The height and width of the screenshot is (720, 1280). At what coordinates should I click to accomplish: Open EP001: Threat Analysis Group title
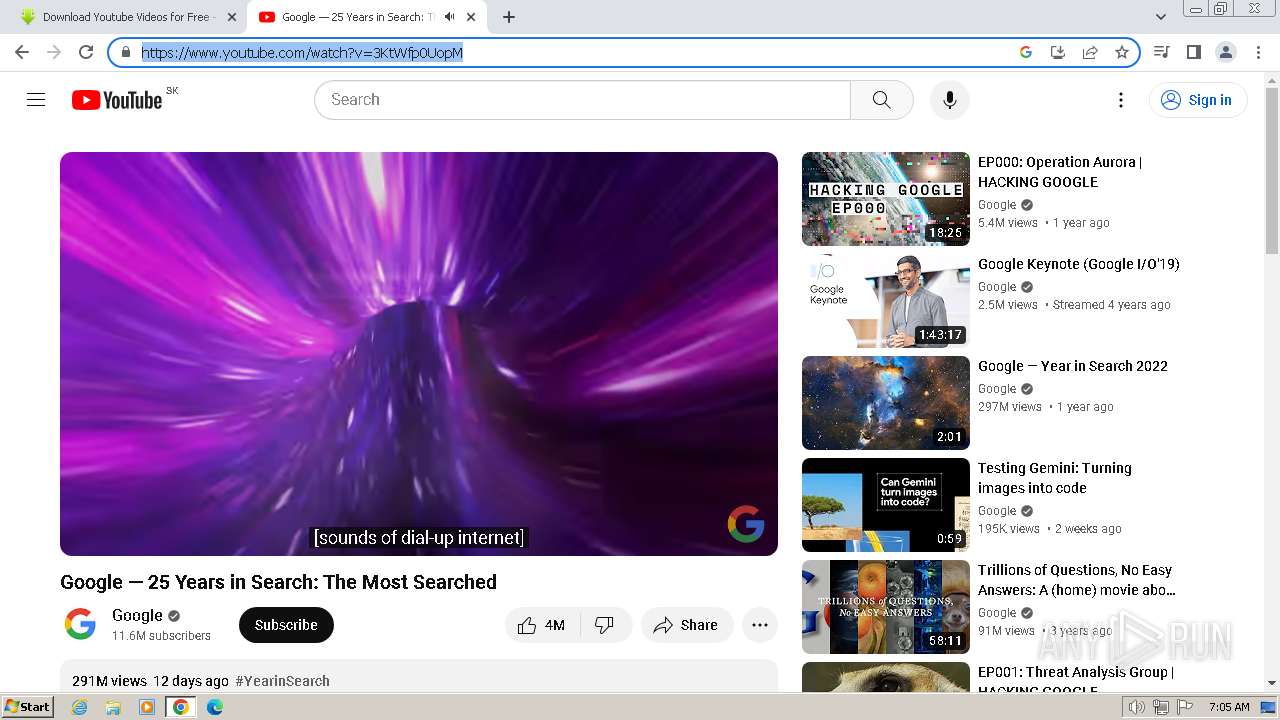[1076, 681]
